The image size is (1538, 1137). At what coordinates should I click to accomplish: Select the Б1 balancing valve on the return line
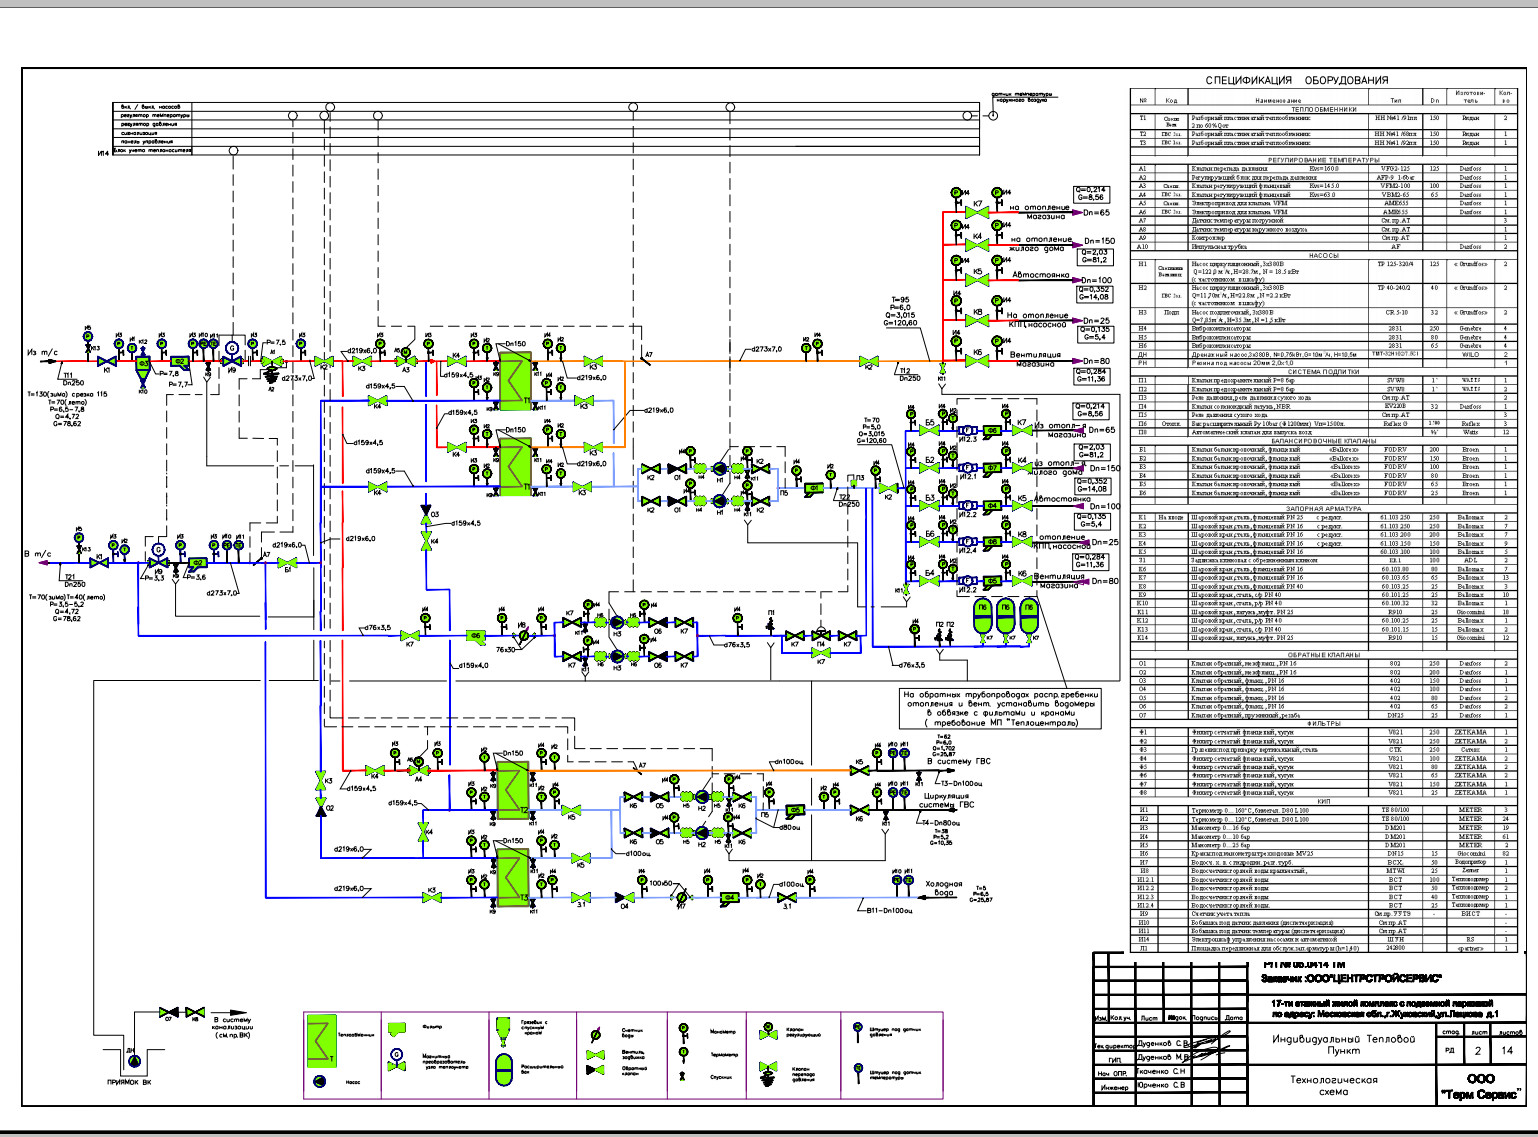[x=287, y=562]
